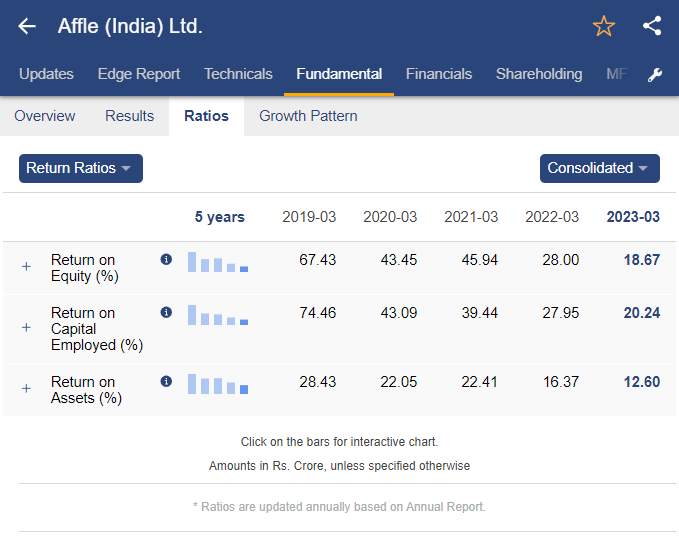Screen dimensions: 679x539
Task: Show info for Return on Assets
Action: 166,381
